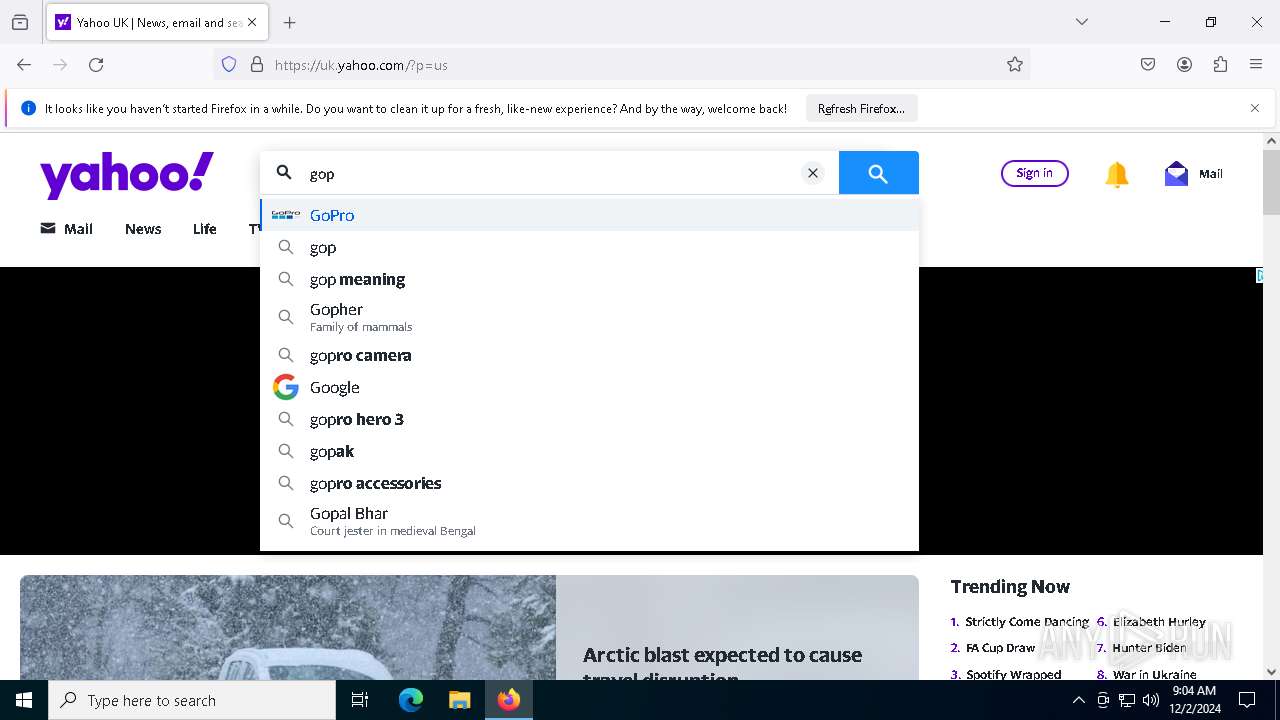Pick 'gopro accessories' suggestion
The image size is (1280, 720).
[589, 483]
